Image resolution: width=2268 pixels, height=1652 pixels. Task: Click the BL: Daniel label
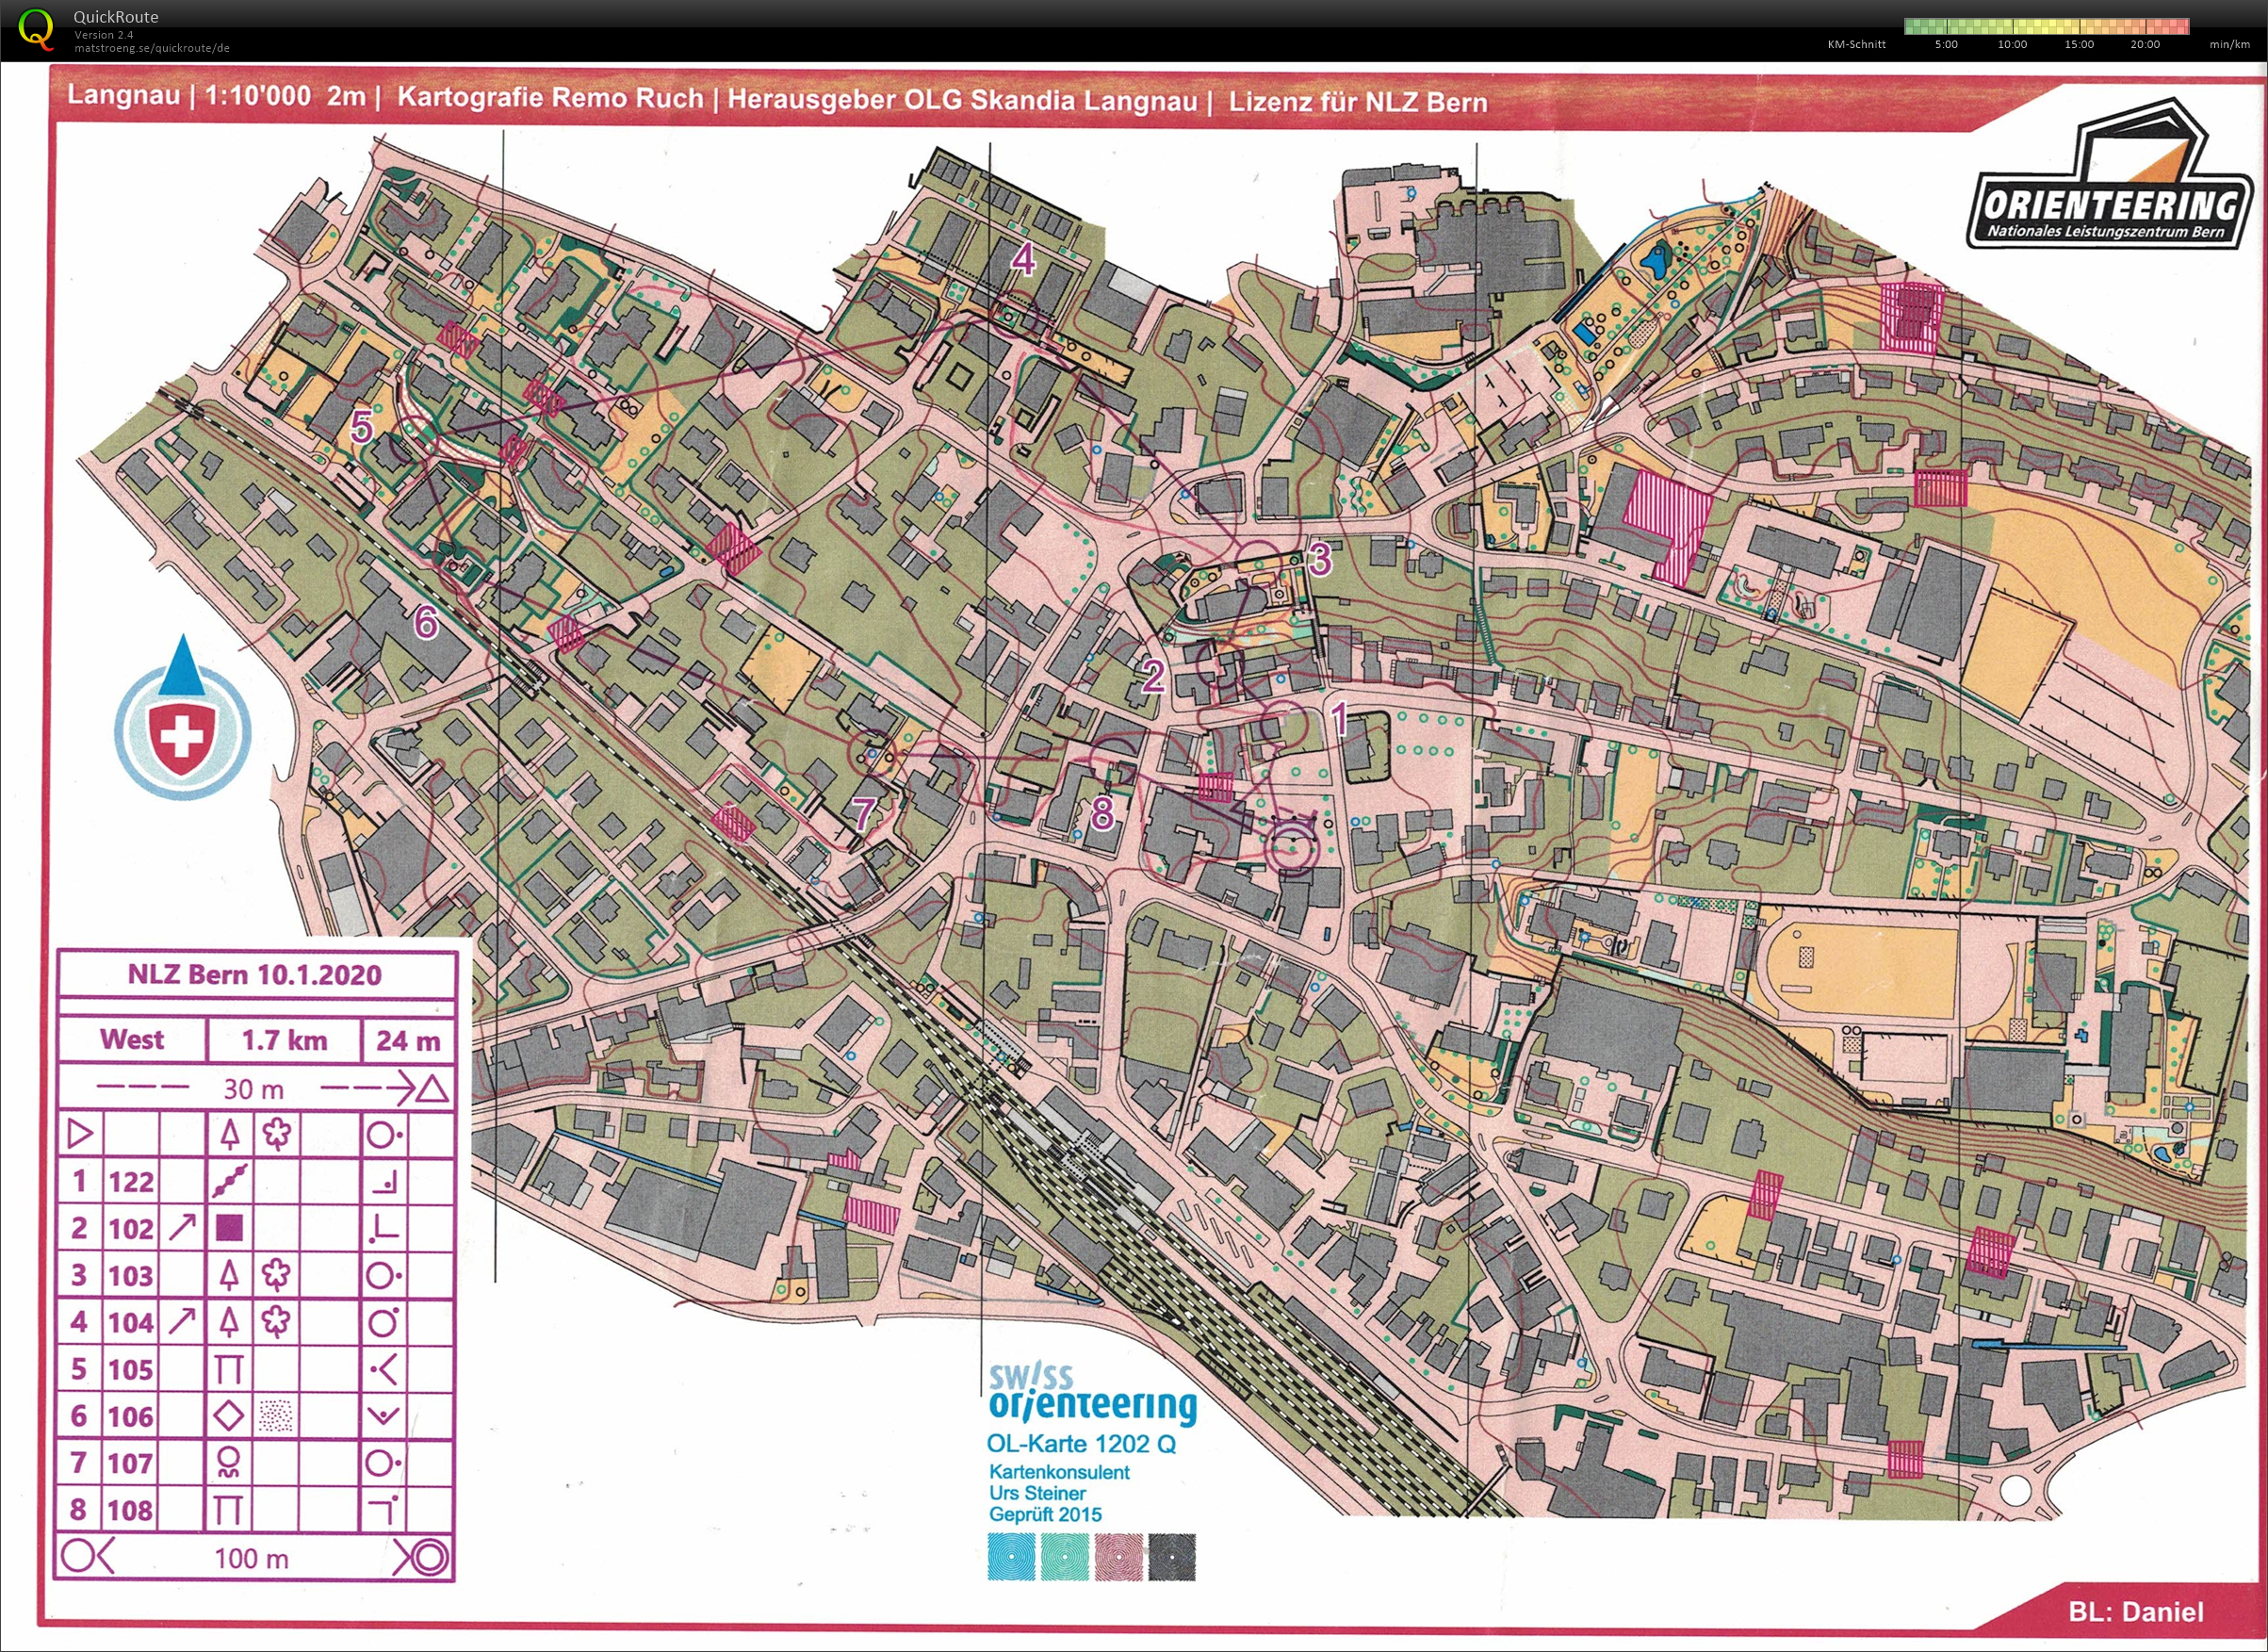2135,1611
